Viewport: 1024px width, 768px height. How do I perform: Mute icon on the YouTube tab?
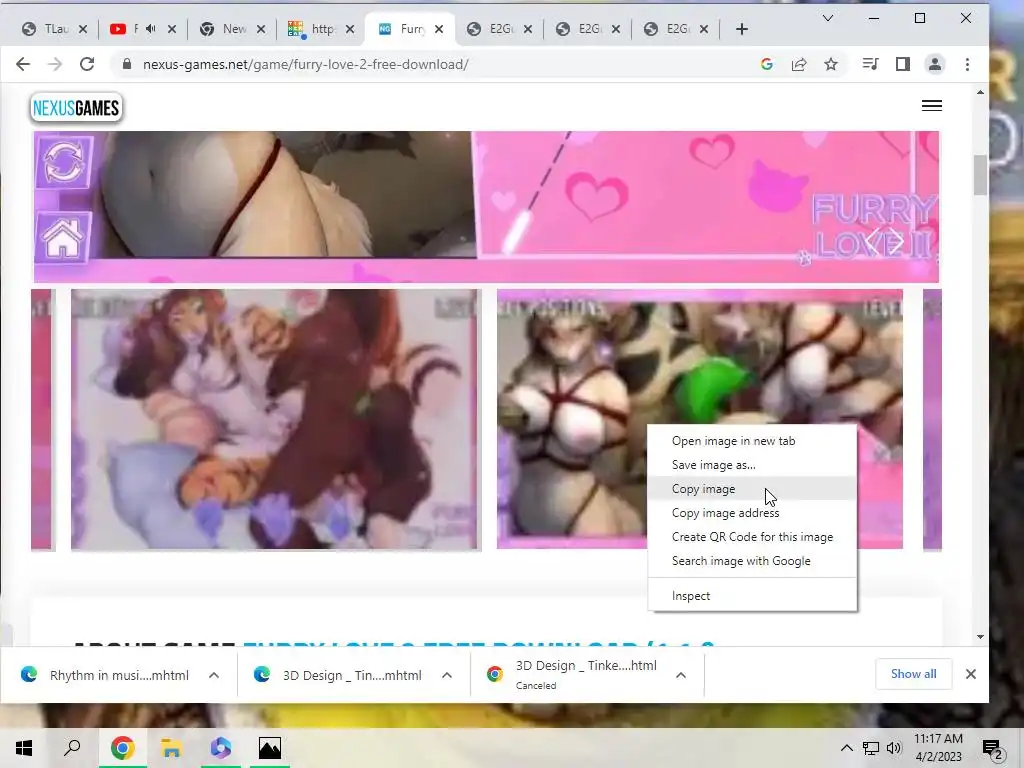151,29
